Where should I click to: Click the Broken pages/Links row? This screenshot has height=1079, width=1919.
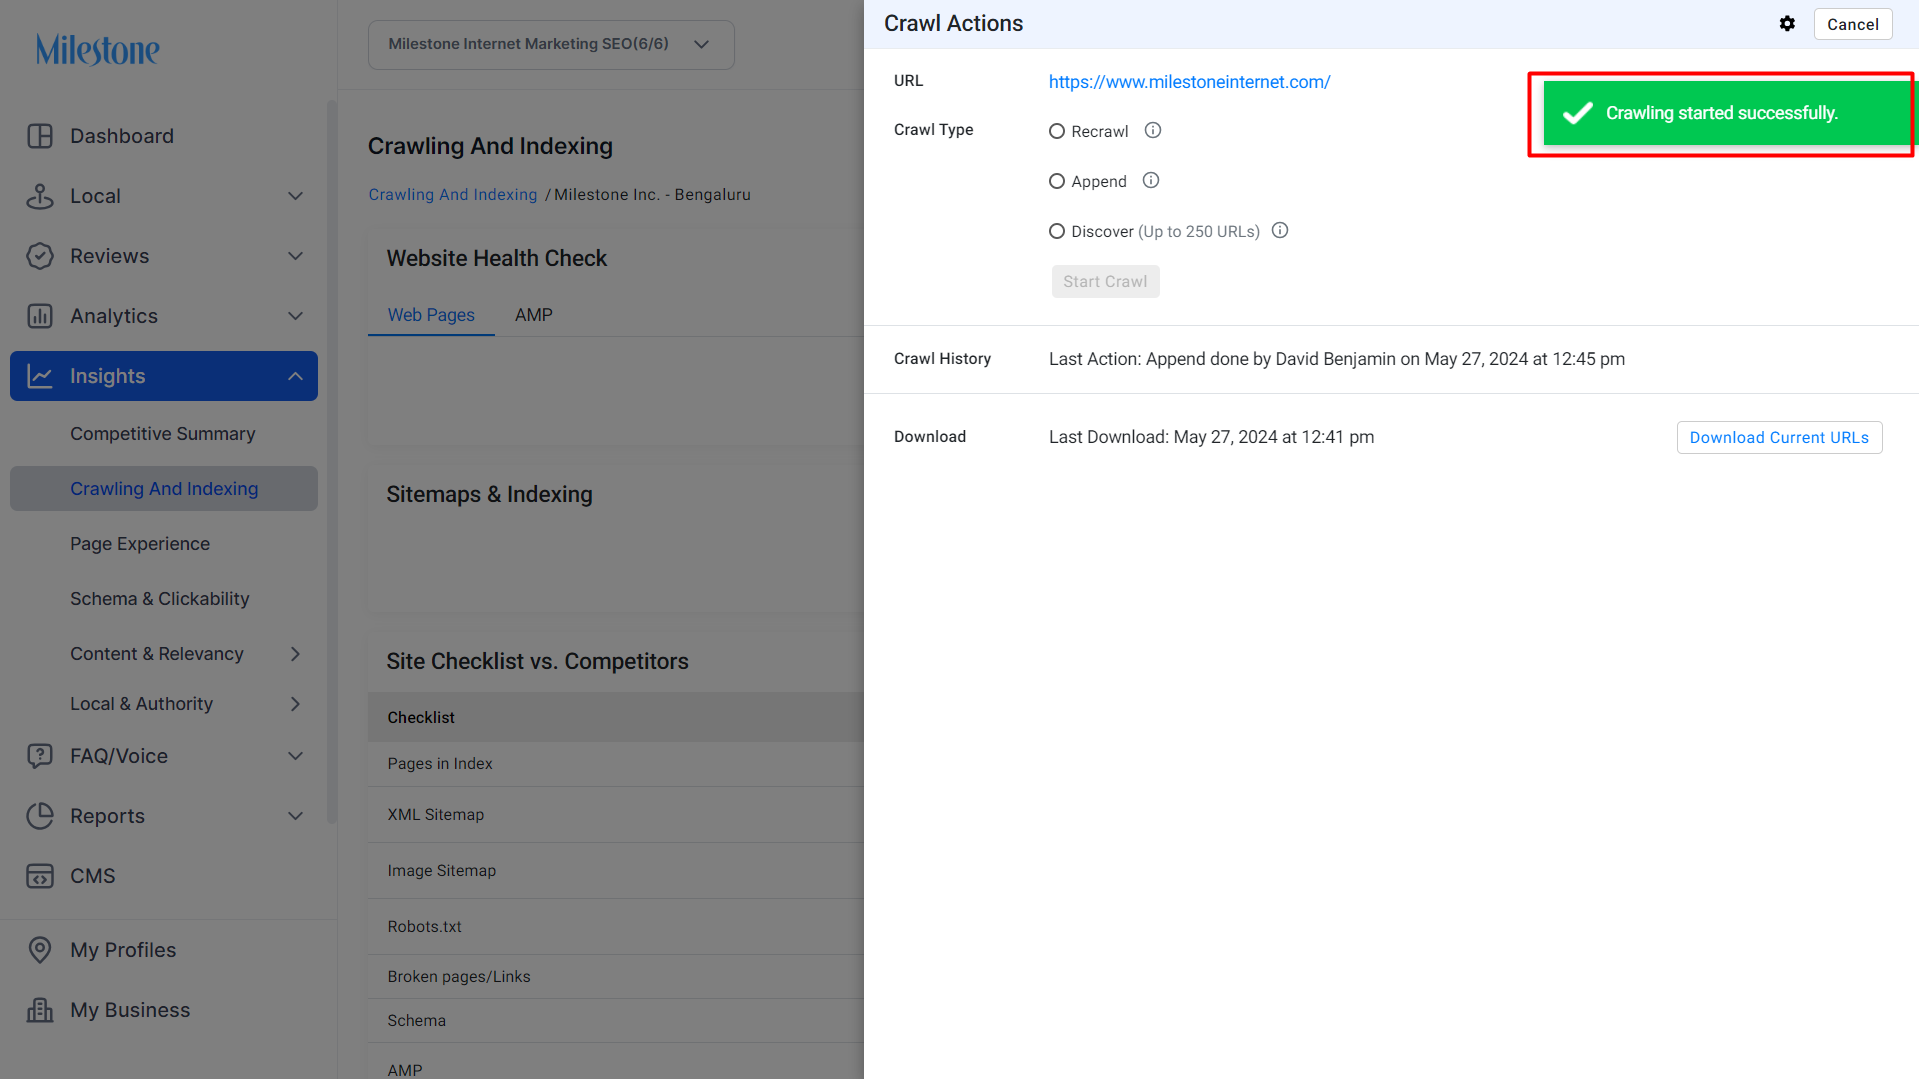(x=616, y=977)
